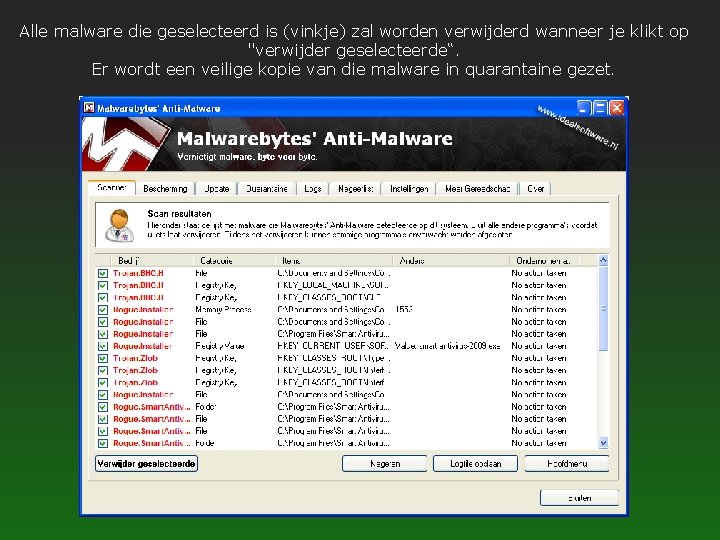Uncheck the Rogue.Installer Memory Process checkbox
Screen dimensions: 720x540
pos(103,310)
